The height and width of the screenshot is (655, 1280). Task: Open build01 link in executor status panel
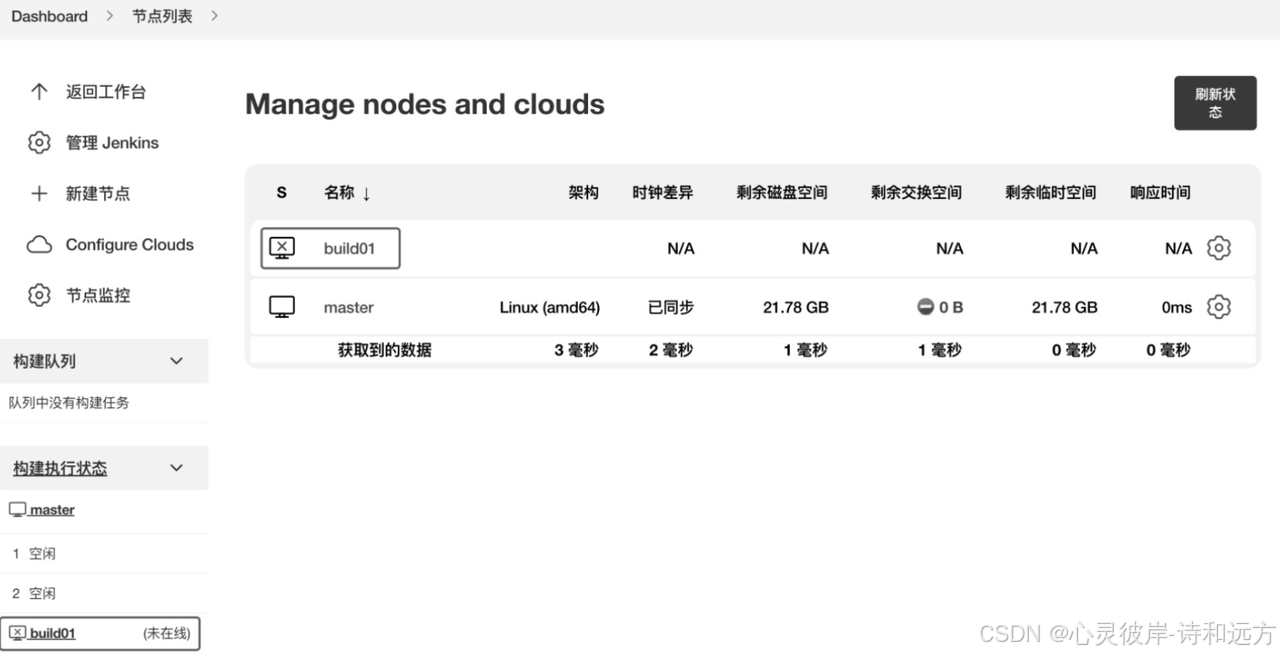pyautogui.click(x=52, y=633)
